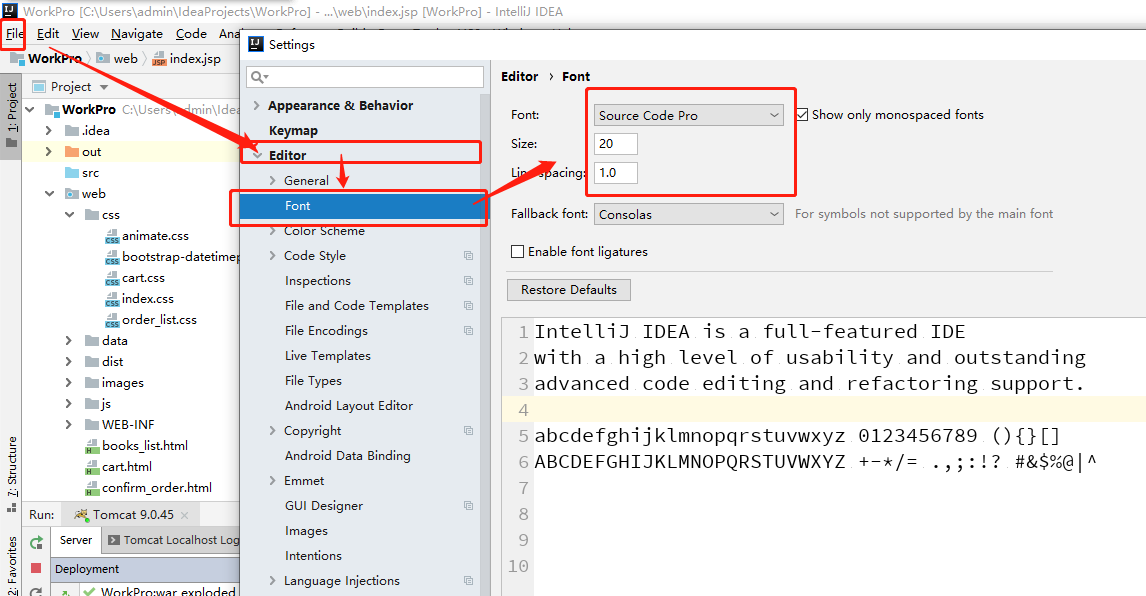Click the books_list.html file icon
The height and width of the screenshot is (596, 1146).
tap(92, 446)
